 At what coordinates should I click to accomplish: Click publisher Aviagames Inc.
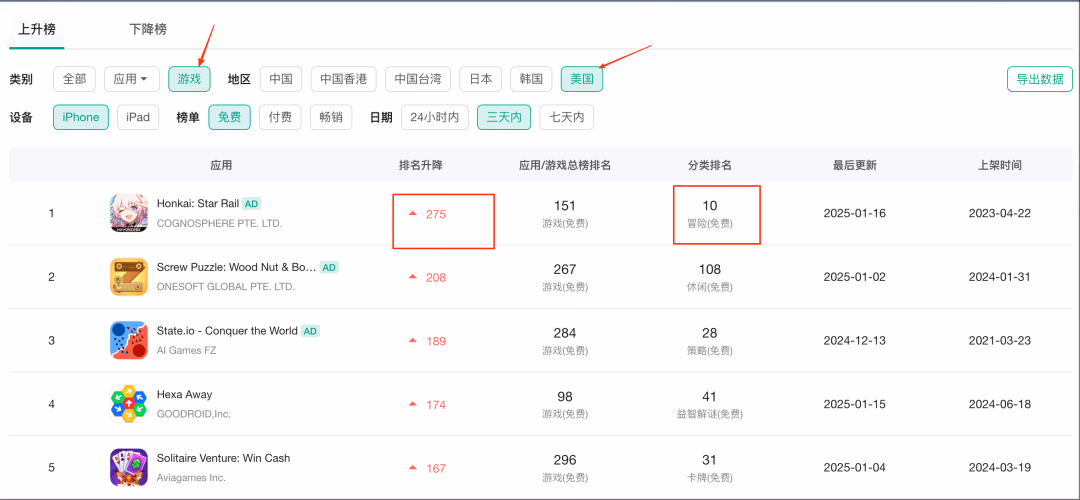pyautogui.click(x=191, y=477)
